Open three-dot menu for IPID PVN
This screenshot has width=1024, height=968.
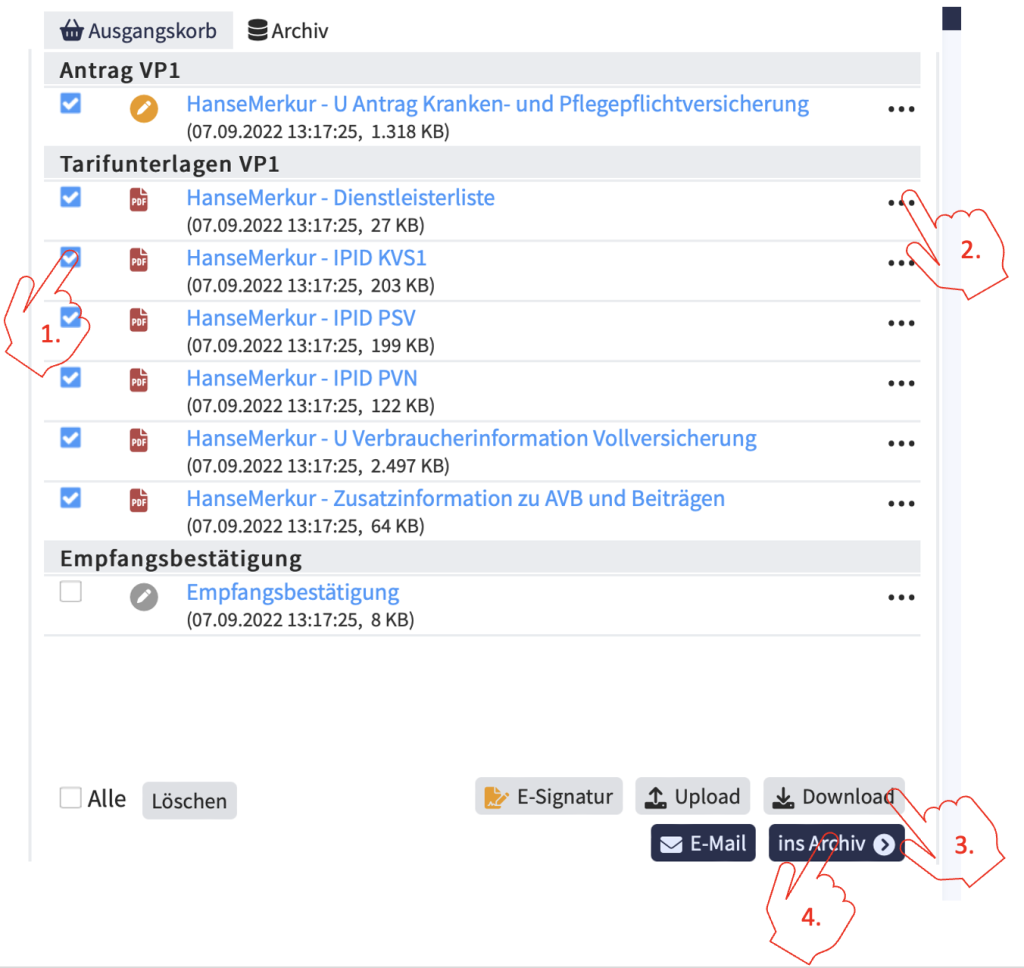point(901,383)
